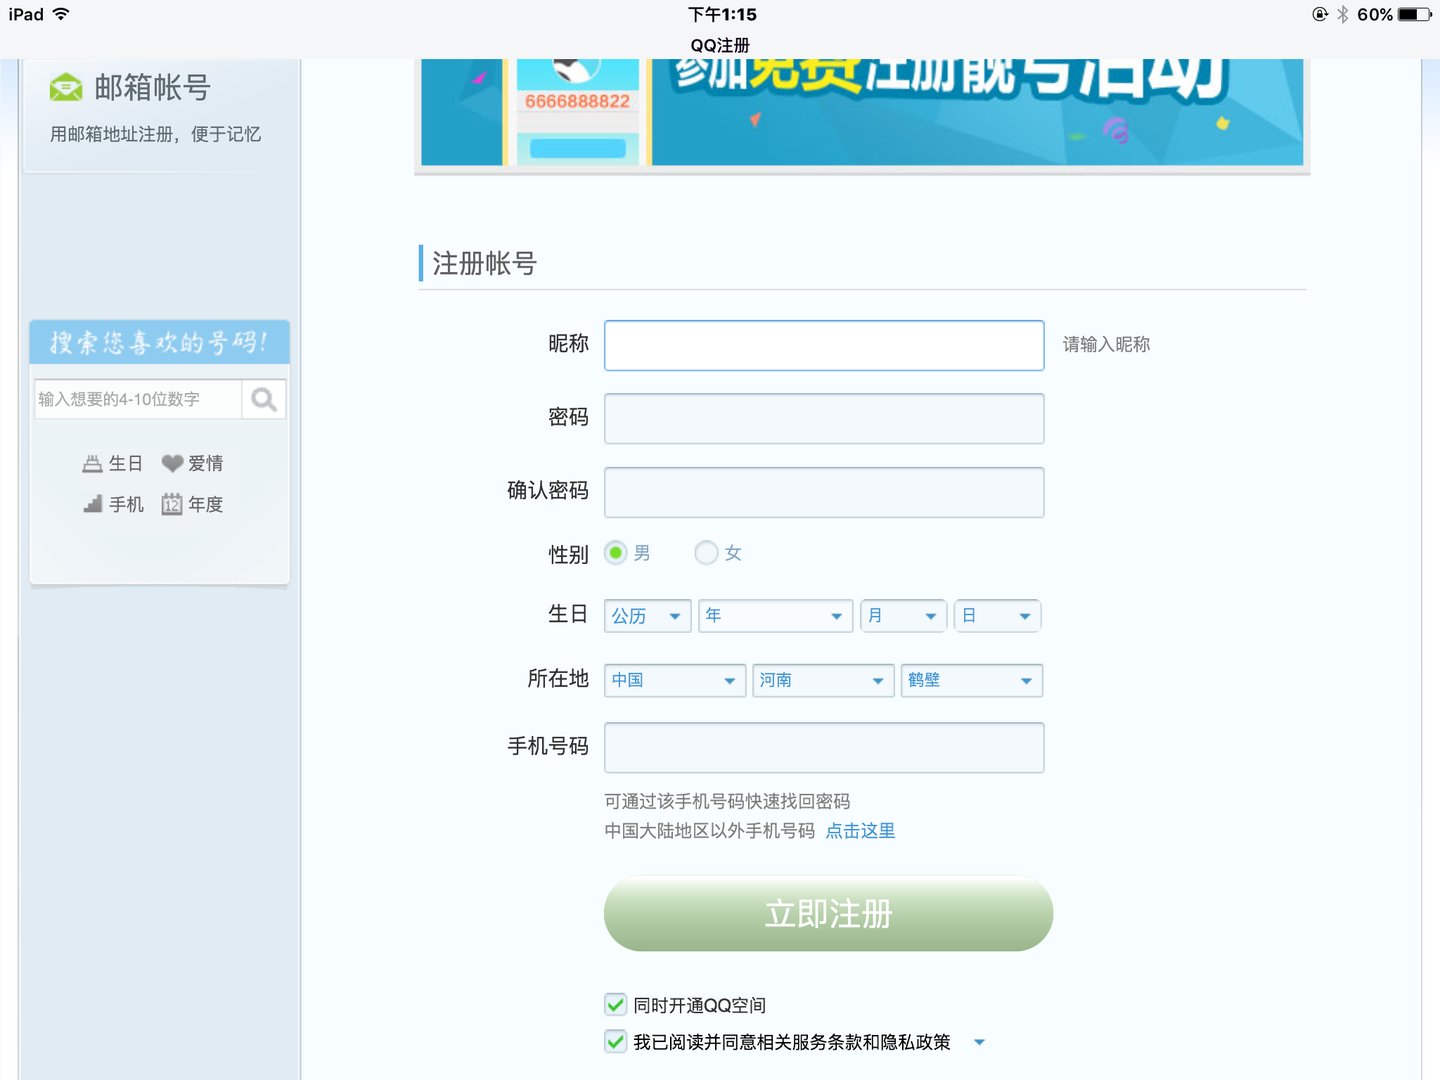1440x1080 pixels.
Task: Expand the terms disclosure arrow
Action: (979, 1042)
